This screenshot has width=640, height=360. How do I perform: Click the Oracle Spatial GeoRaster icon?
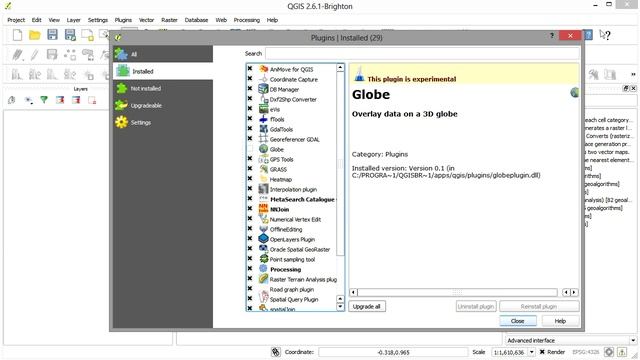pos(264,249)
